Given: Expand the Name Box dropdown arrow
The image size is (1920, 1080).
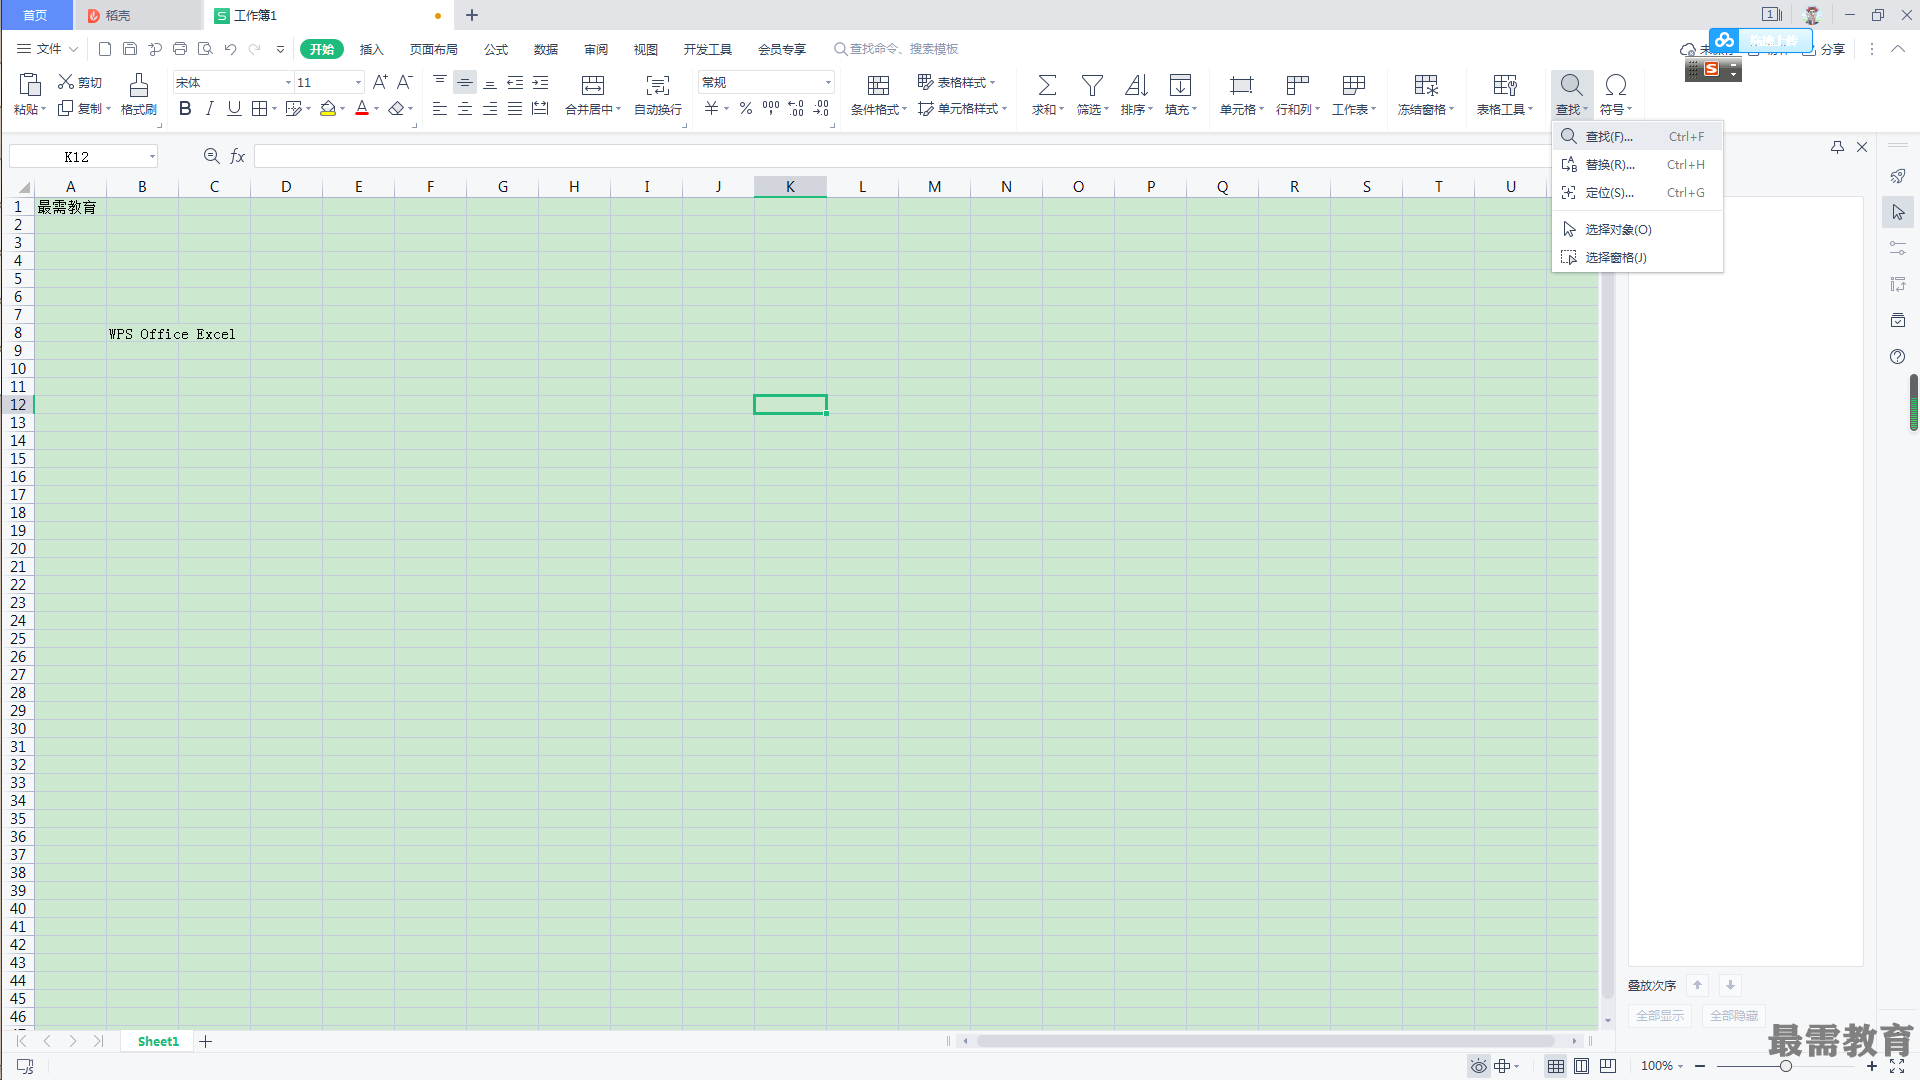Looking at the screenshot, I should (152, 157).
